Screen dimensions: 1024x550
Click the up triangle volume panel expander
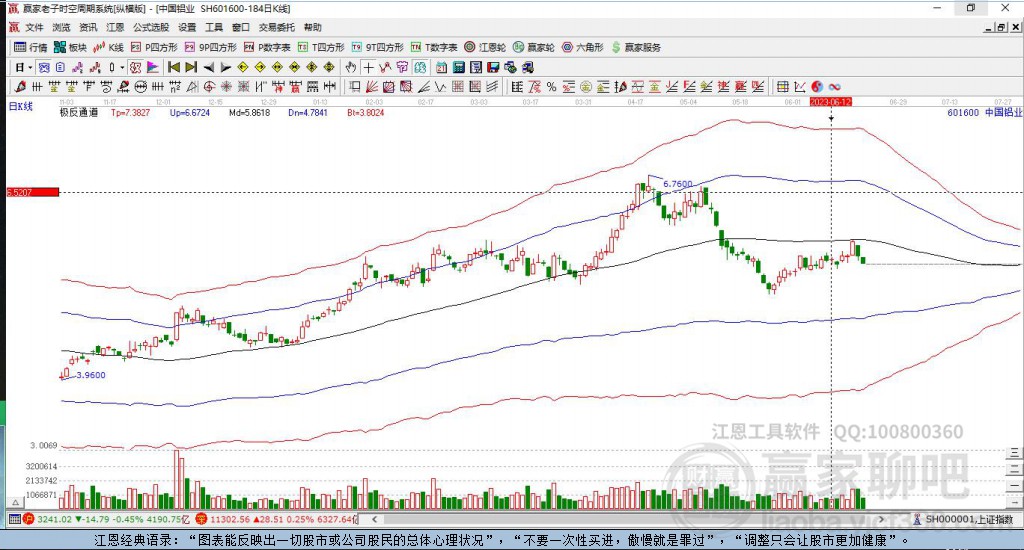click(16, 502)
